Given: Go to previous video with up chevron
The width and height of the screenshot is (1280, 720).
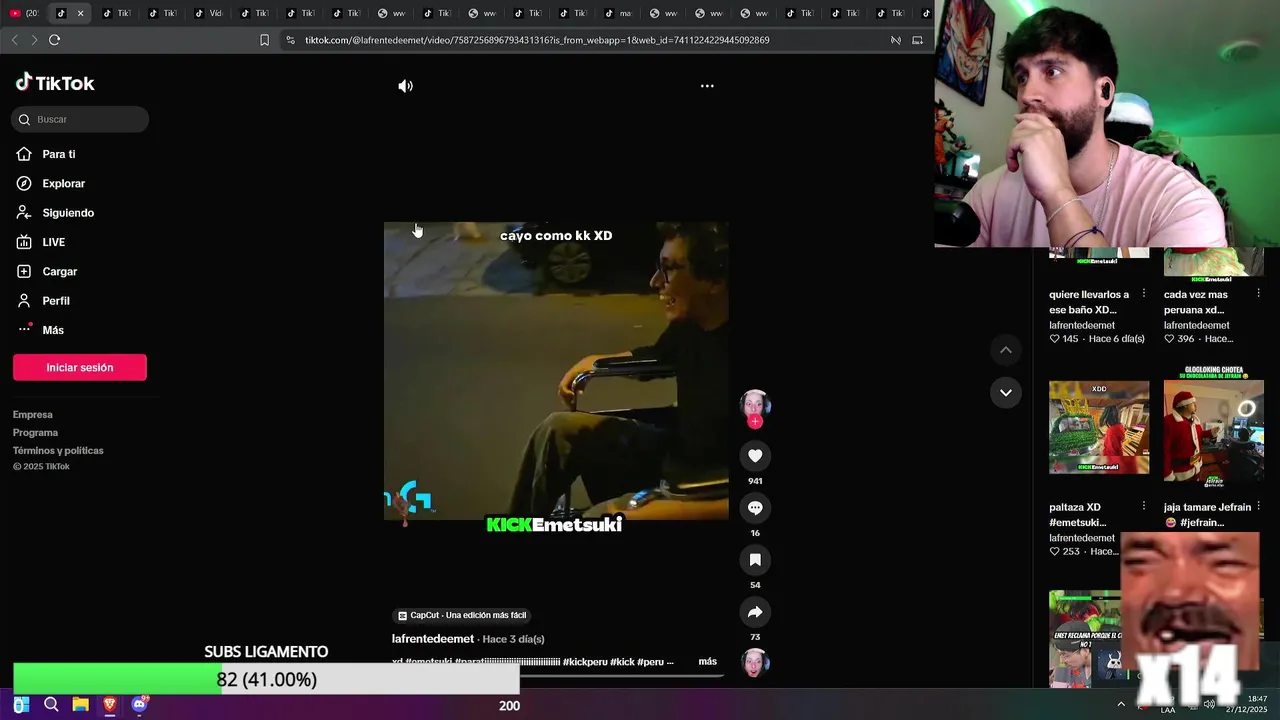Looking at the screenshot, I should (1006, 350).
